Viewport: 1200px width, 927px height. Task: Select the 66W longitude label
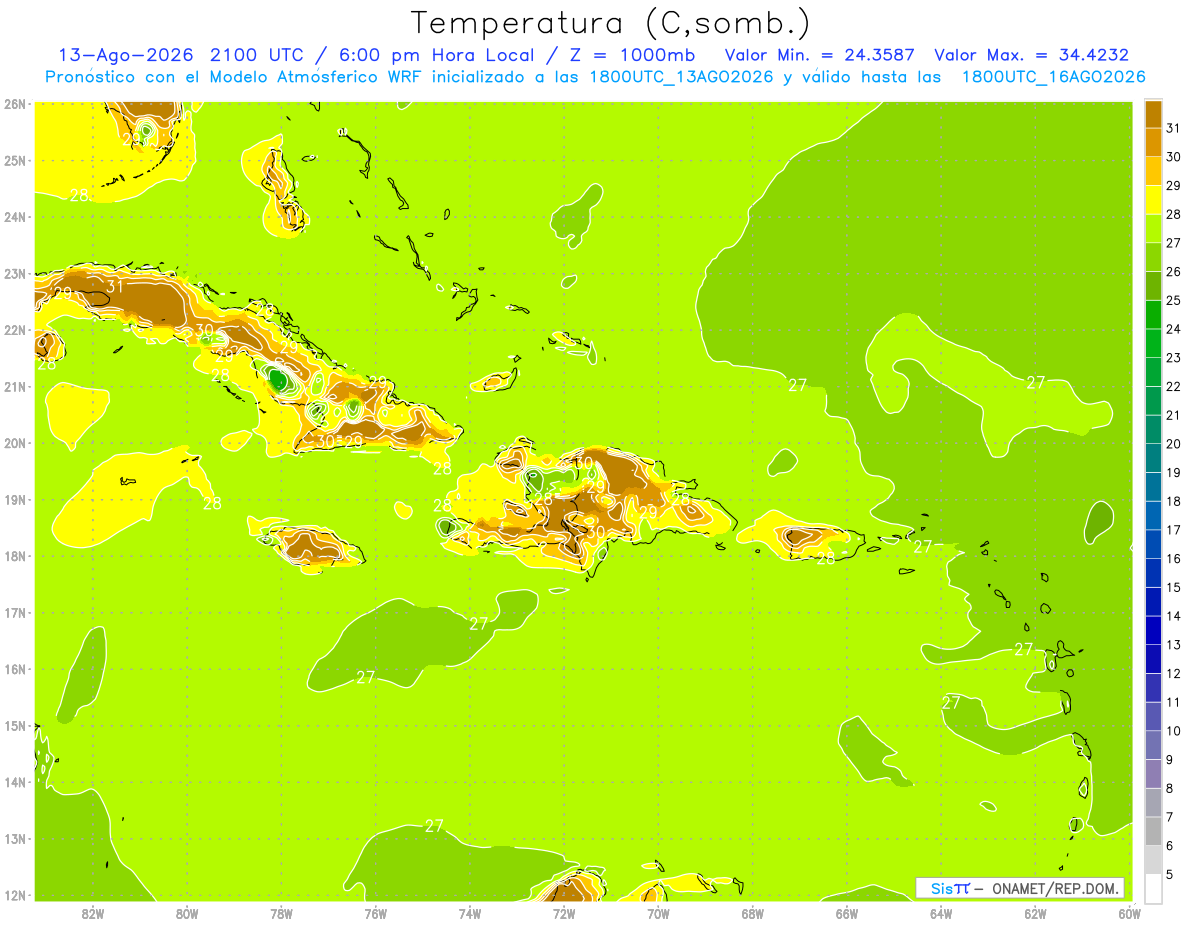pos(847,913)
